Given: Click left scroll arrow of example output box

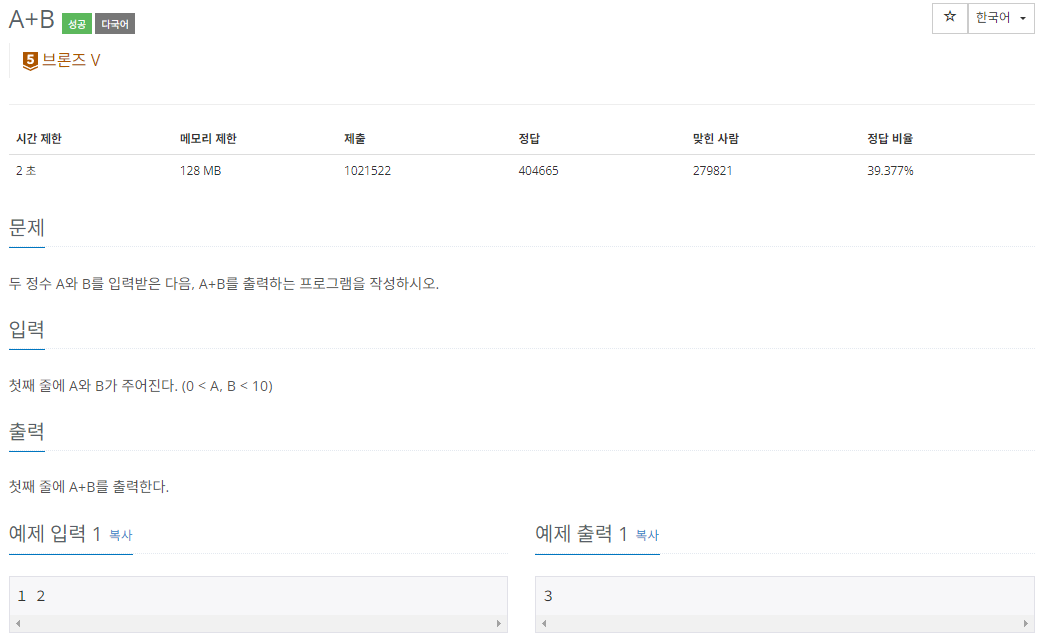Looking at the screenshot, I should (x=544, y=623).
